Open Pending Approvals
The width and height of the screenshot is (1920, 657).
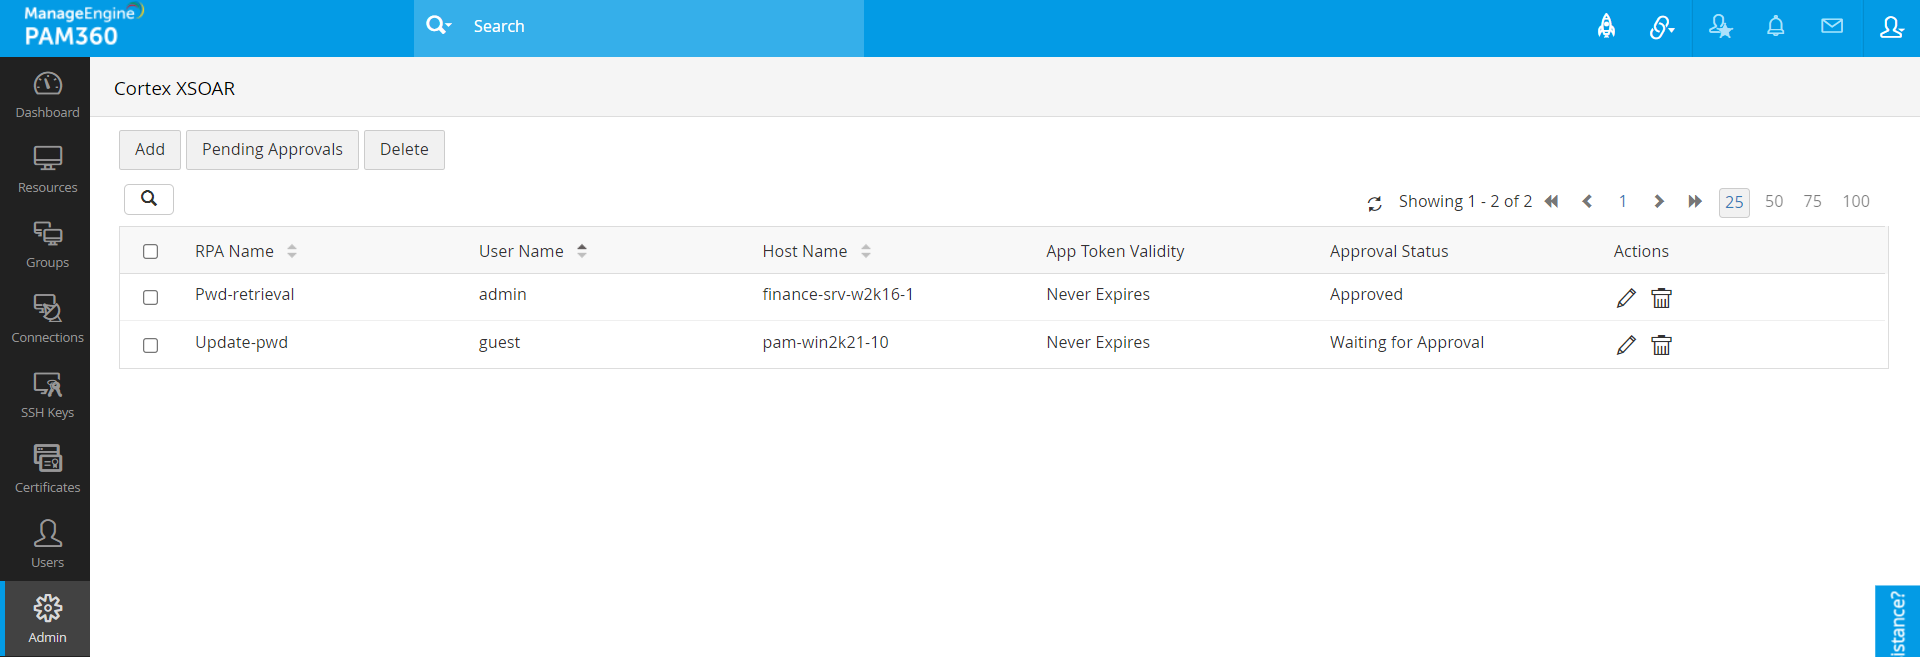pos(272,150)
